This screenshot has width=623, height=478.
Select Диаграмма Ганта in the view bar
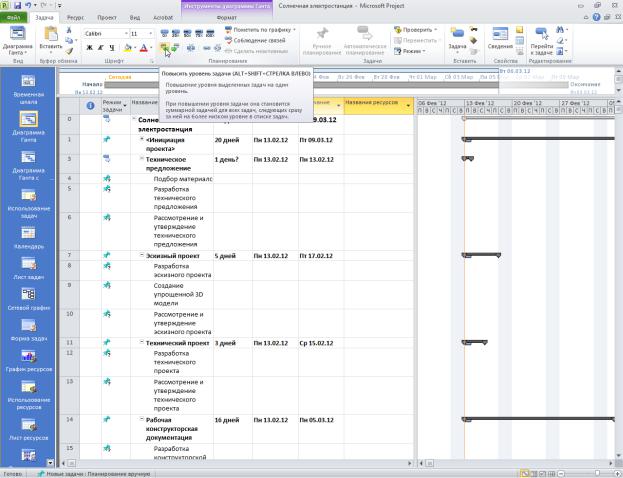click(29, 127)
